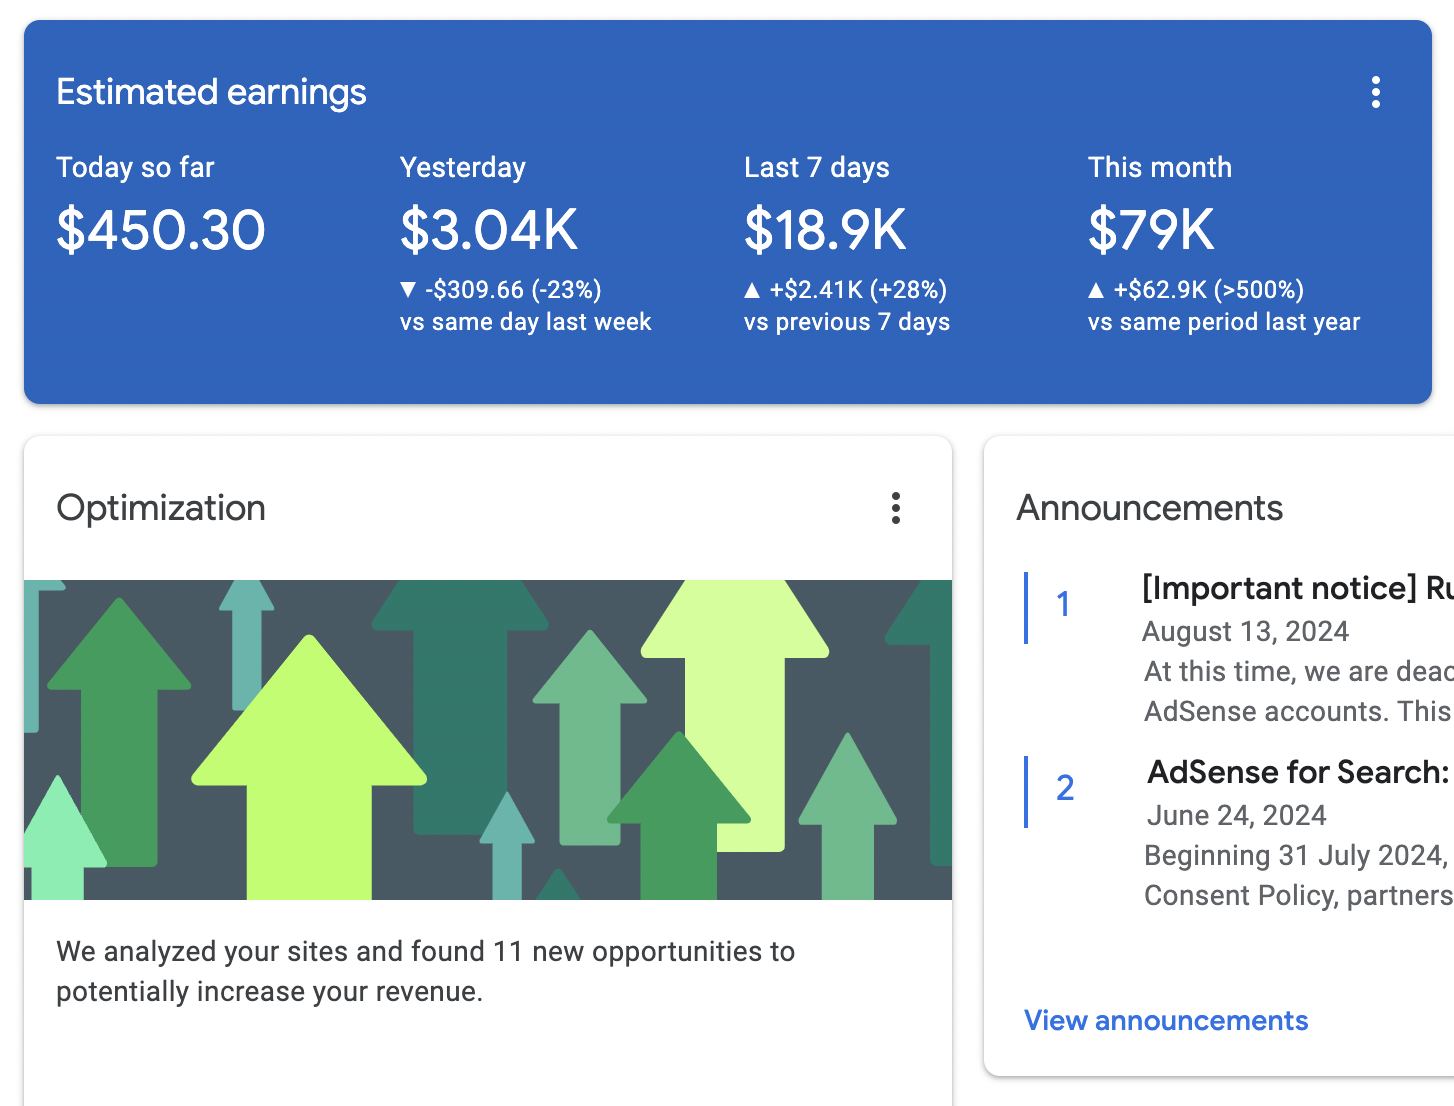Open the Important notice announcement title
The height and width of the screenshot is (1106, 1454).
[1296, 588]
